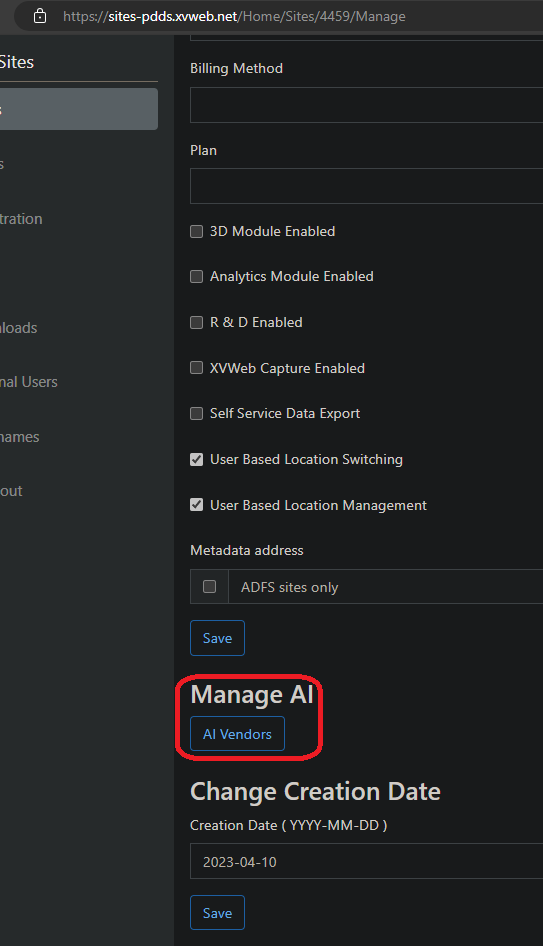Select the highlighted sidebar menu item
The width and height of the screenshot is (543, 946).
pyautogui.click(x=78, y=109)
